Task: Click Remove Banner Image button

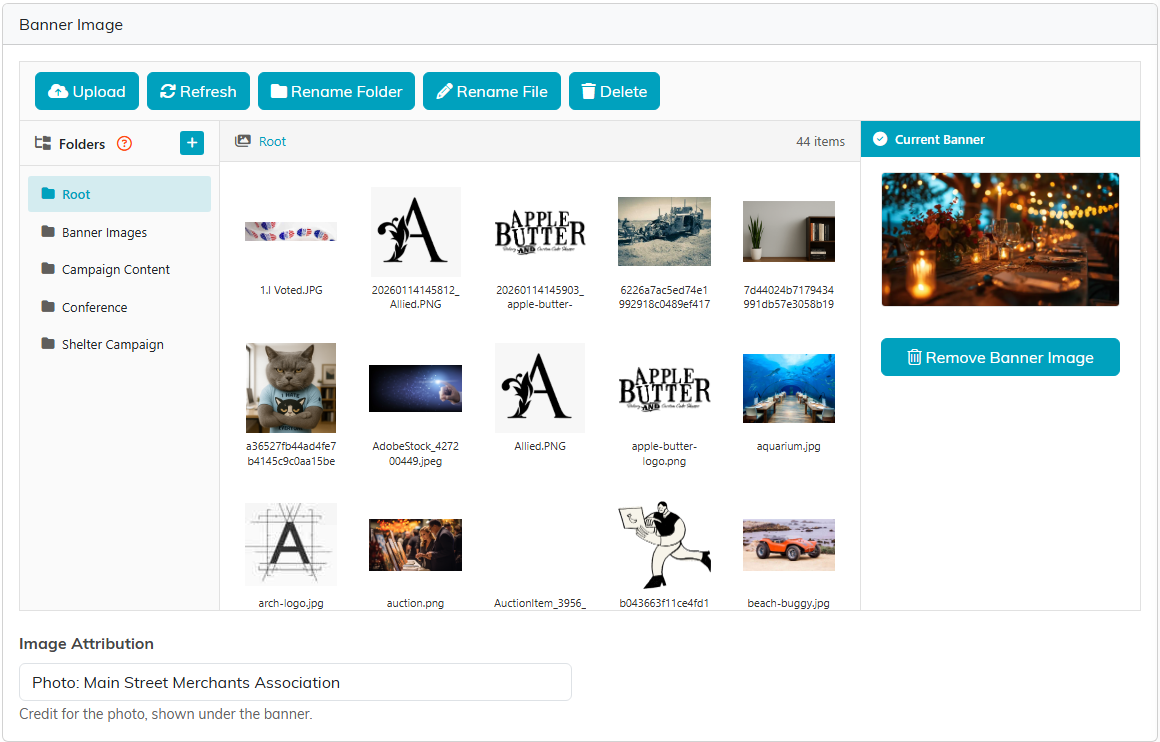Action: (1000, 357)
